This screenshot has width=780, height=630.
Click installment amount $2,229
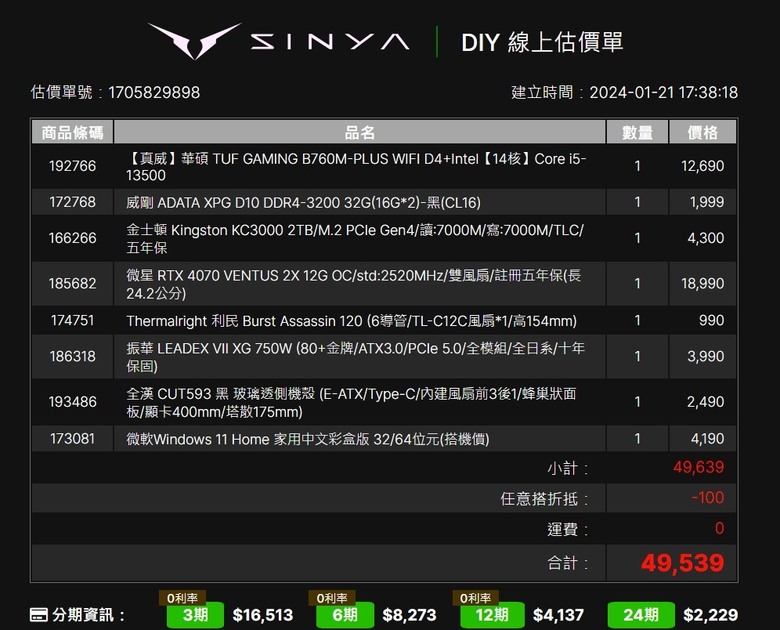(710, 615)
